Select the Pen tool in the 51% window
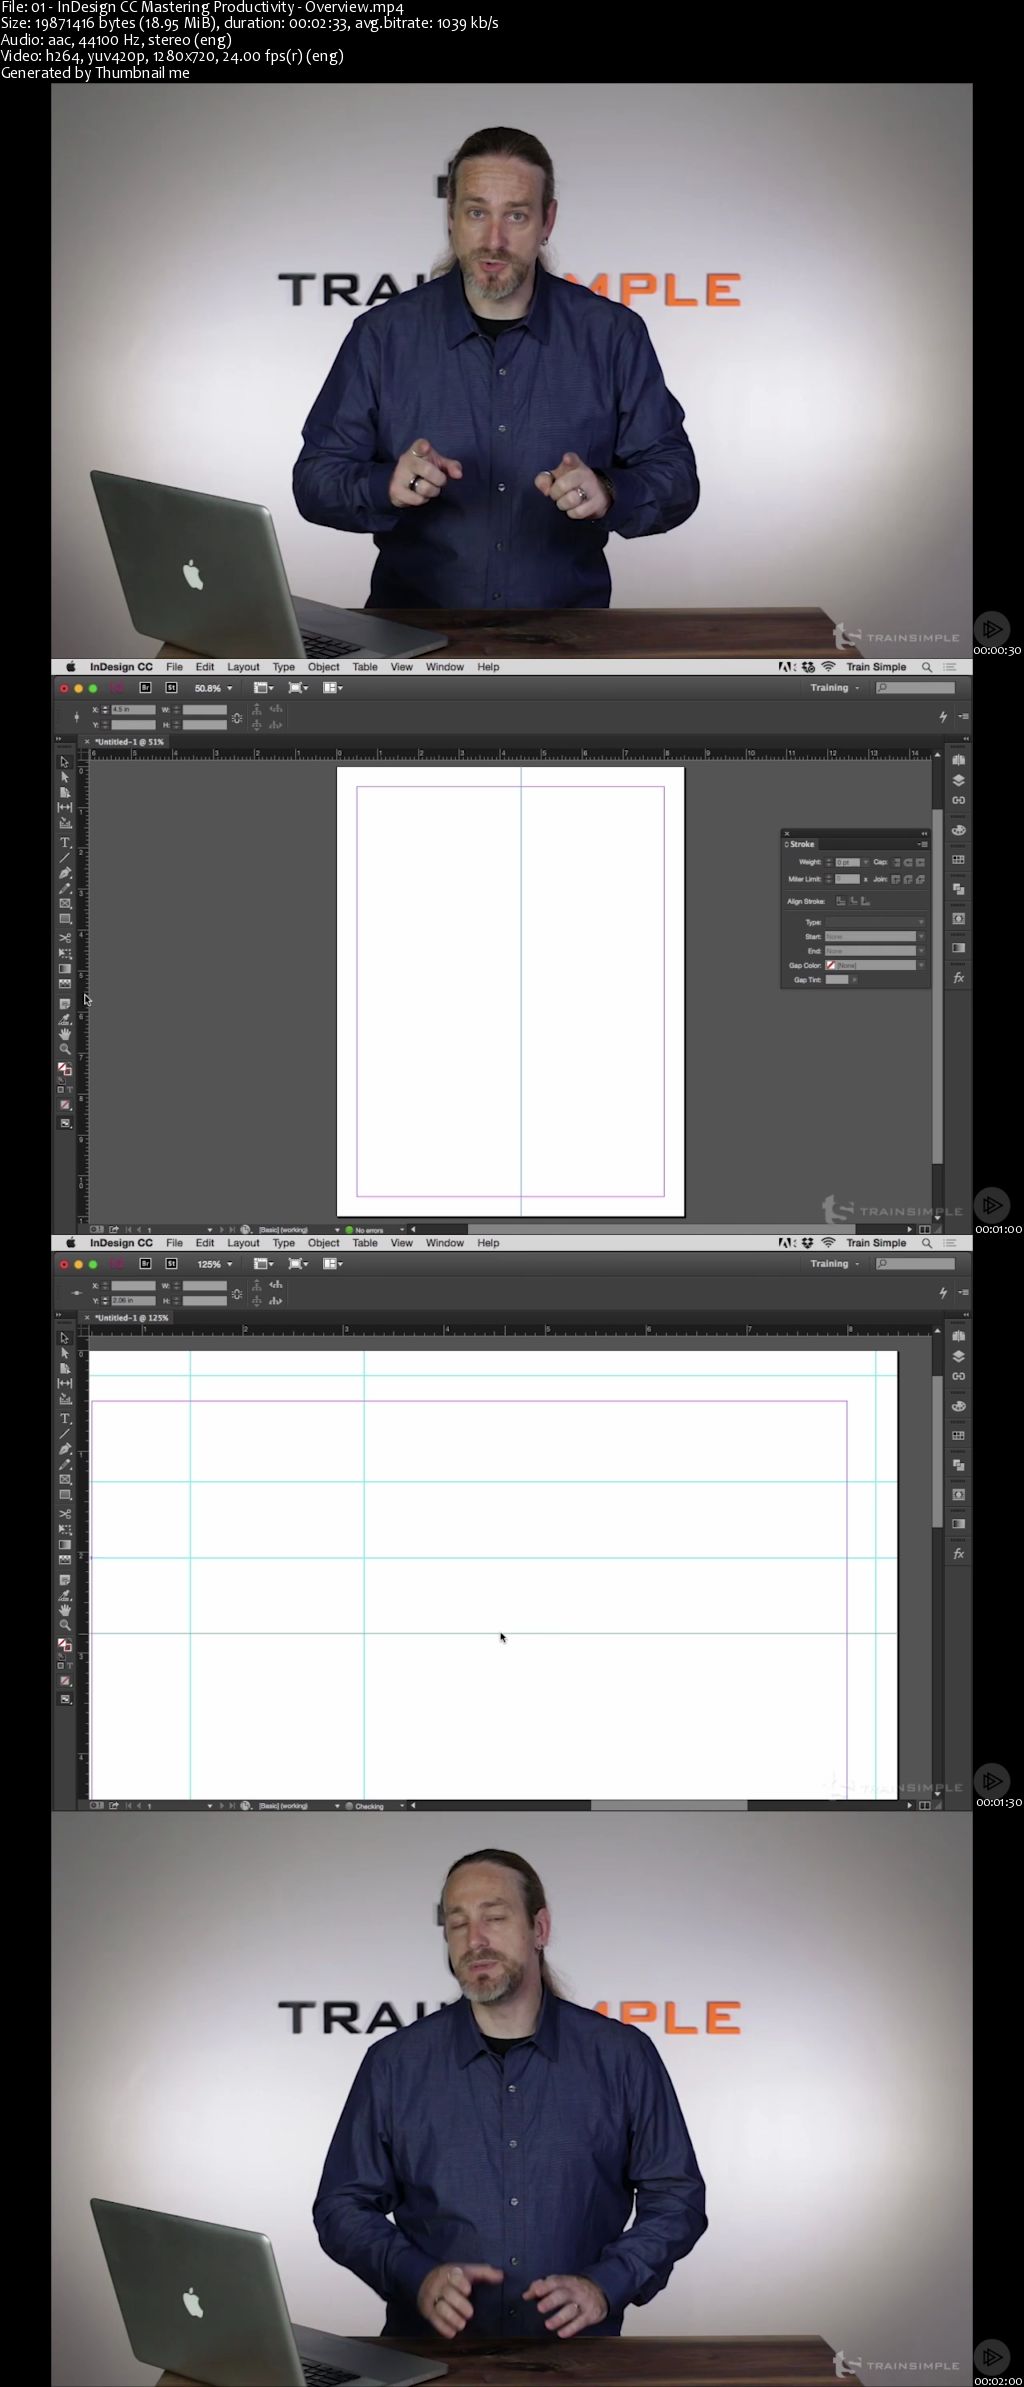Screen dimensions: 1024x2387 click(65, 873)
